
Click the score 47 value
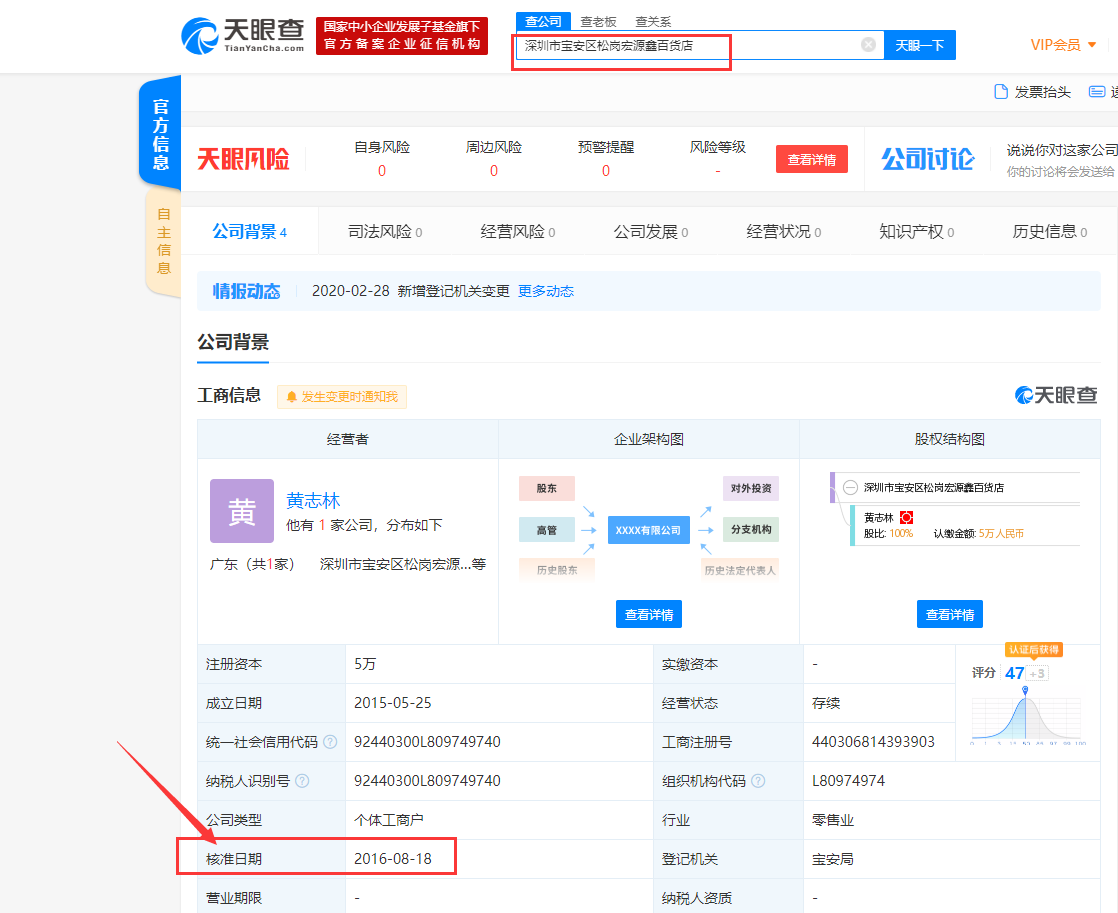click(x=1014, y=673)
